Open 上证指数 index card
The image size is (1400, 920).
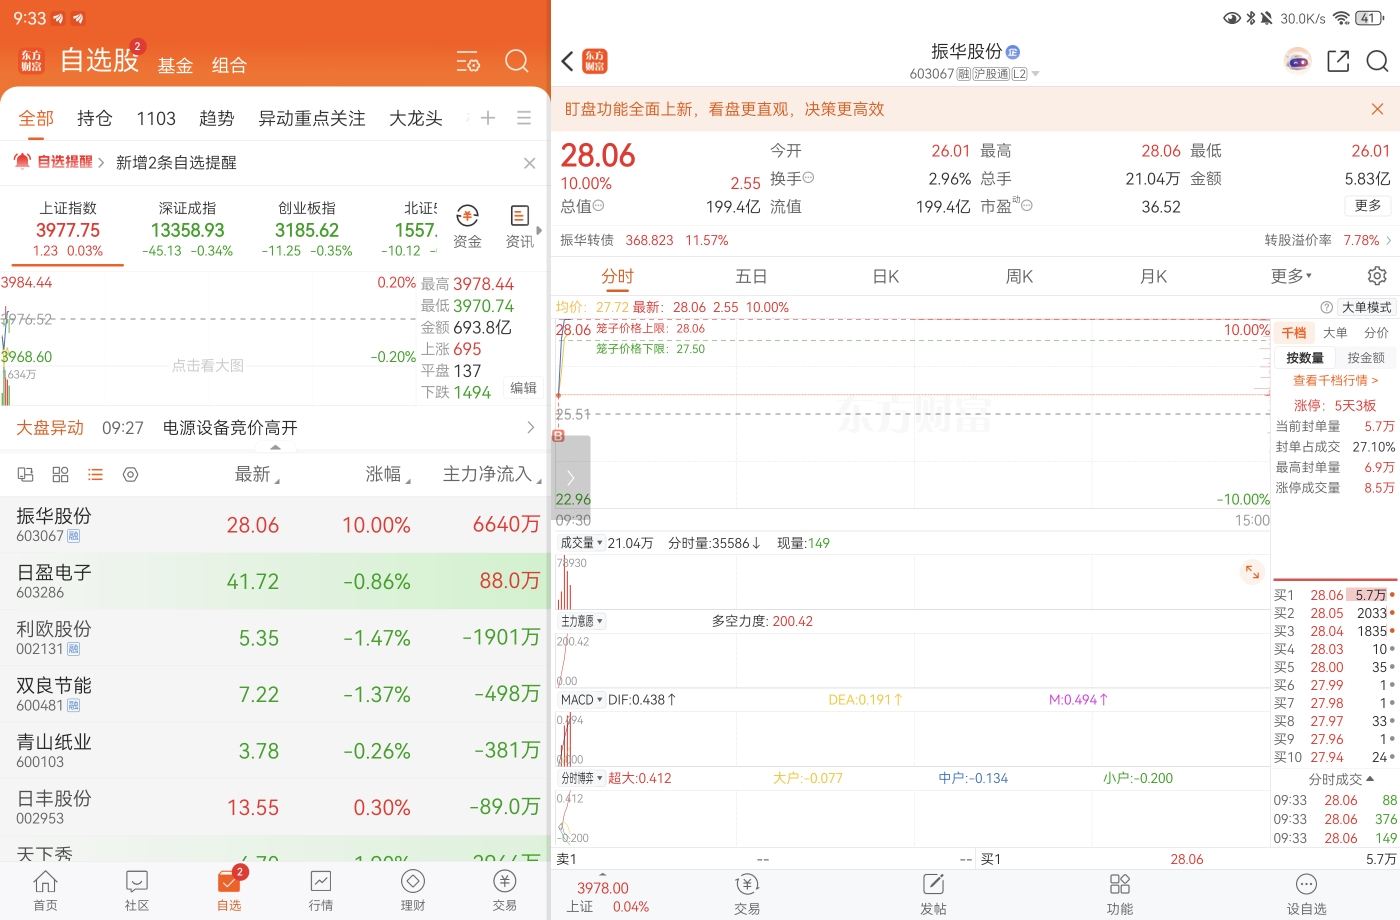[x=68, y=229]
